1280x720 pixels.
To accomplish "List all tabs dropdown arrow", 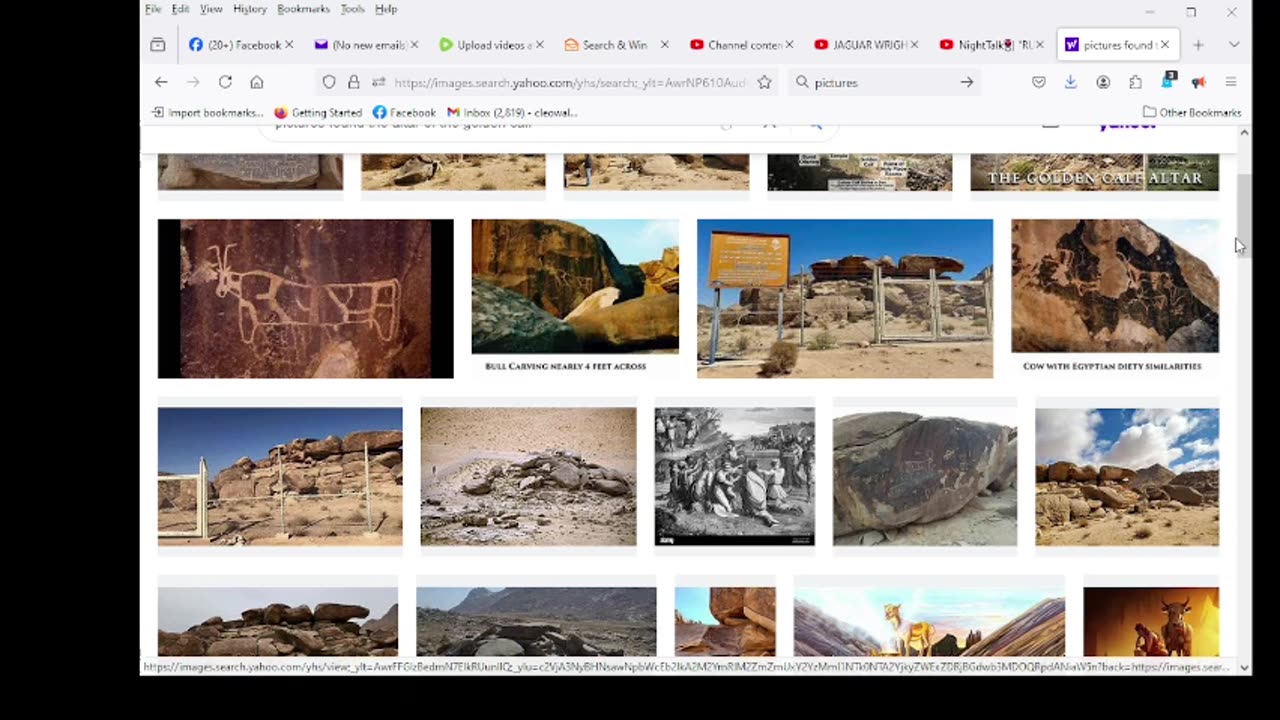I will [x=1234, y=45].
